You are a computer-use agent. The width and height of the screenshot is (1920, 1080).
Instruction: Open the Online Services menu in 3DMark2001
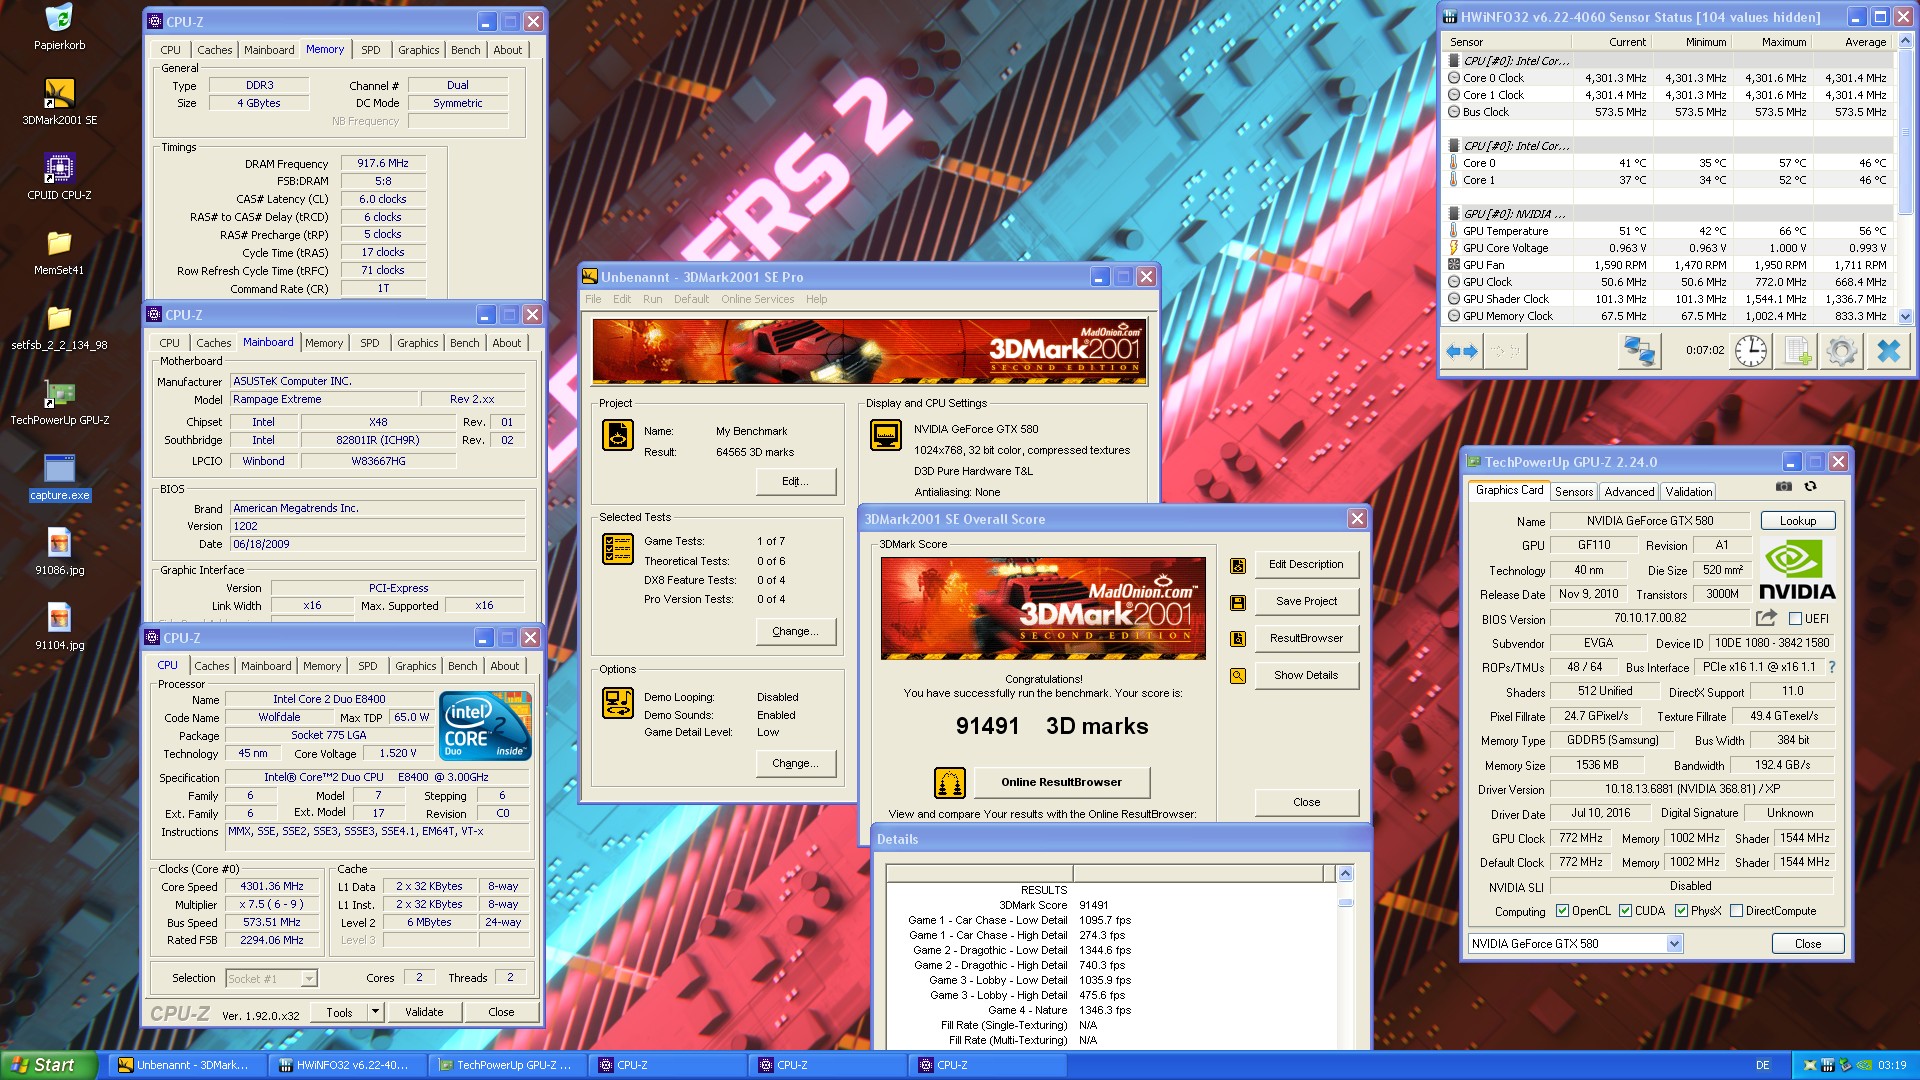(x=757, y=299)
